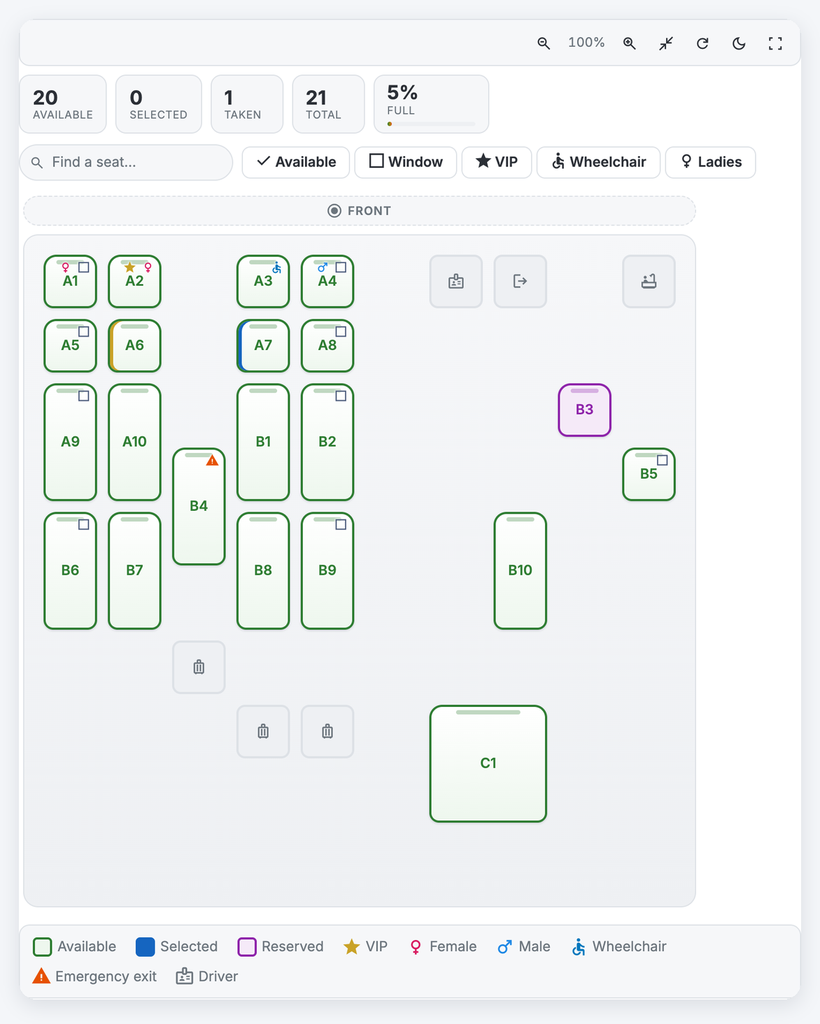This screenshot has height=1024, width=820.
Task: Click the zoom out magnifier icon
Action: (543, 43)
